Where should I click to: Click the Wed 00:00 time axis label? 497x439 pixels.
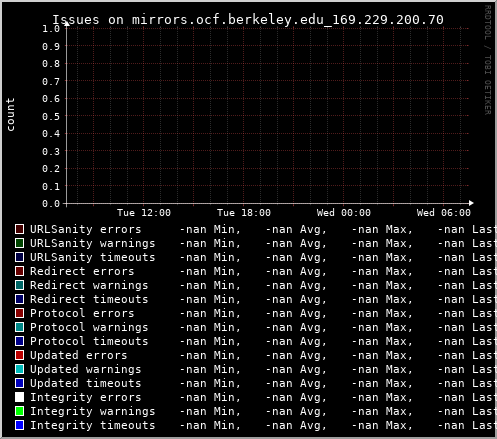pyautogui.click(x=344, y=213)
